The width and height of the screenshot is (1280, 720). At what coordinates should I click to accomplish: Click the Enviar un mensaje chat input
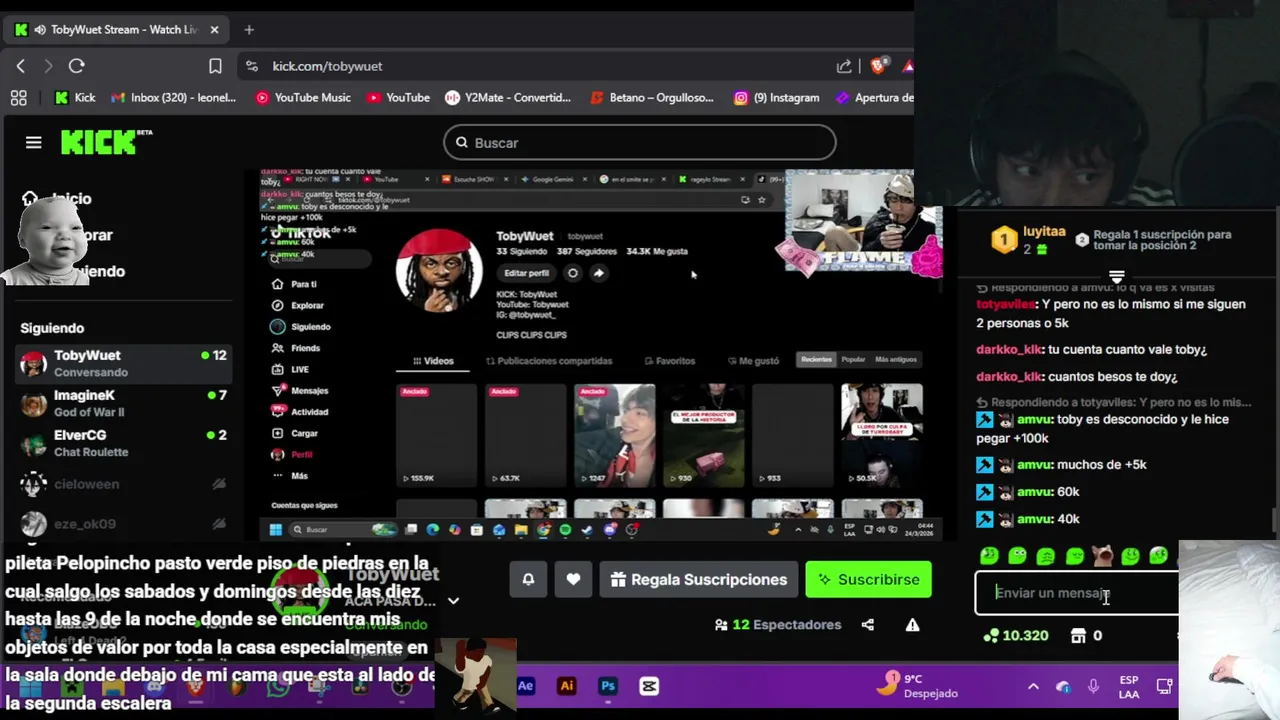pos(1076,593)
